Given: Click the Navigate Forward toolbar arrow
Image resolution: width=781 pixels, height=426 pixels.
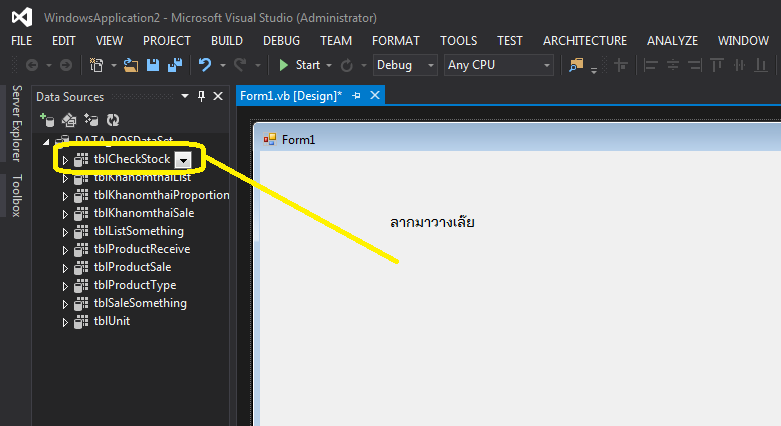Looking at the screenshot, I should pos(66,65).
